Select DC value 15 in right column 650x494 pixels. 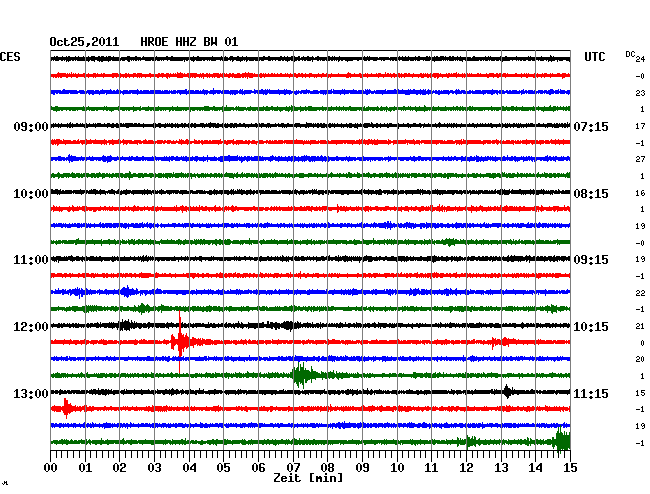[640, 393]
